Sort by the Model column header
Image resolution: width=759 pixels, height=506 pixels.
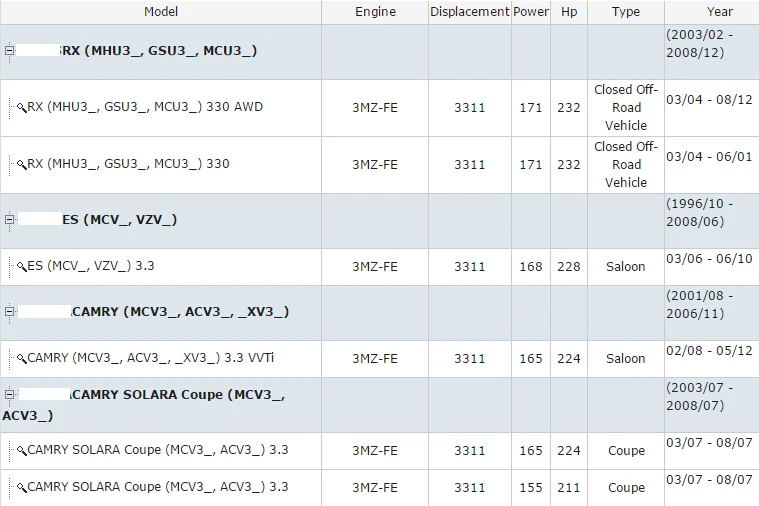[161, 12]
